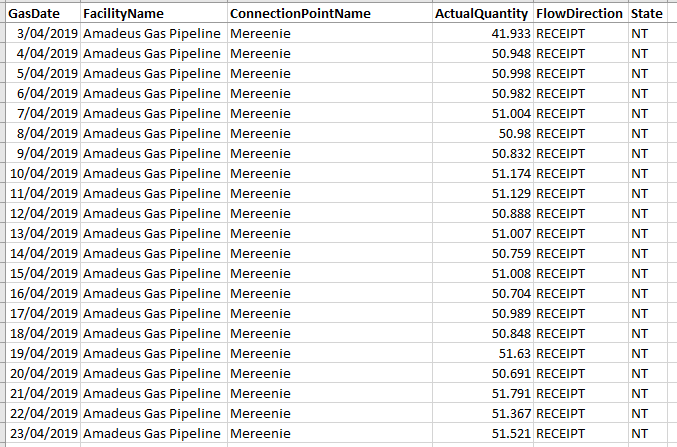Viewport: 677px width, 447px height.
Task: Select the ActualQuantity header cell
Action: pyautogui.click(x=483, y=13)
